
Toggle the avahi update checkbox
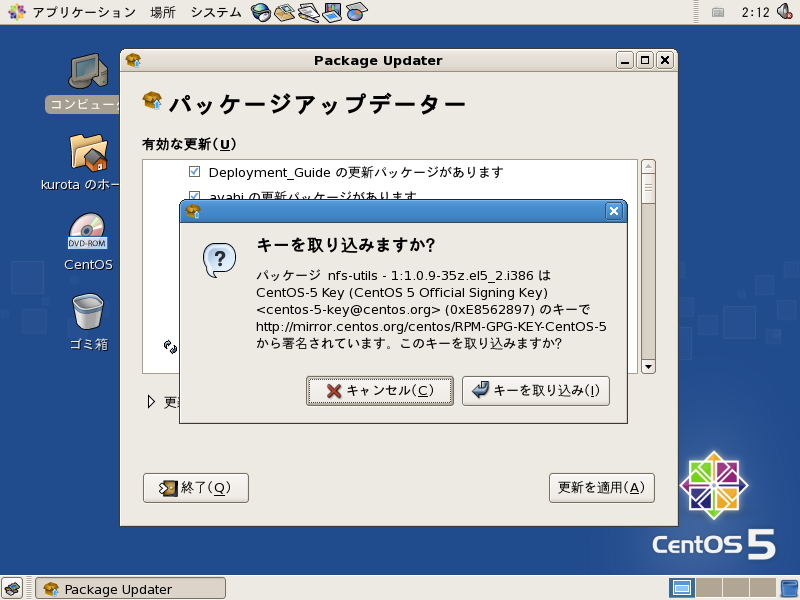tap(194, 195)
